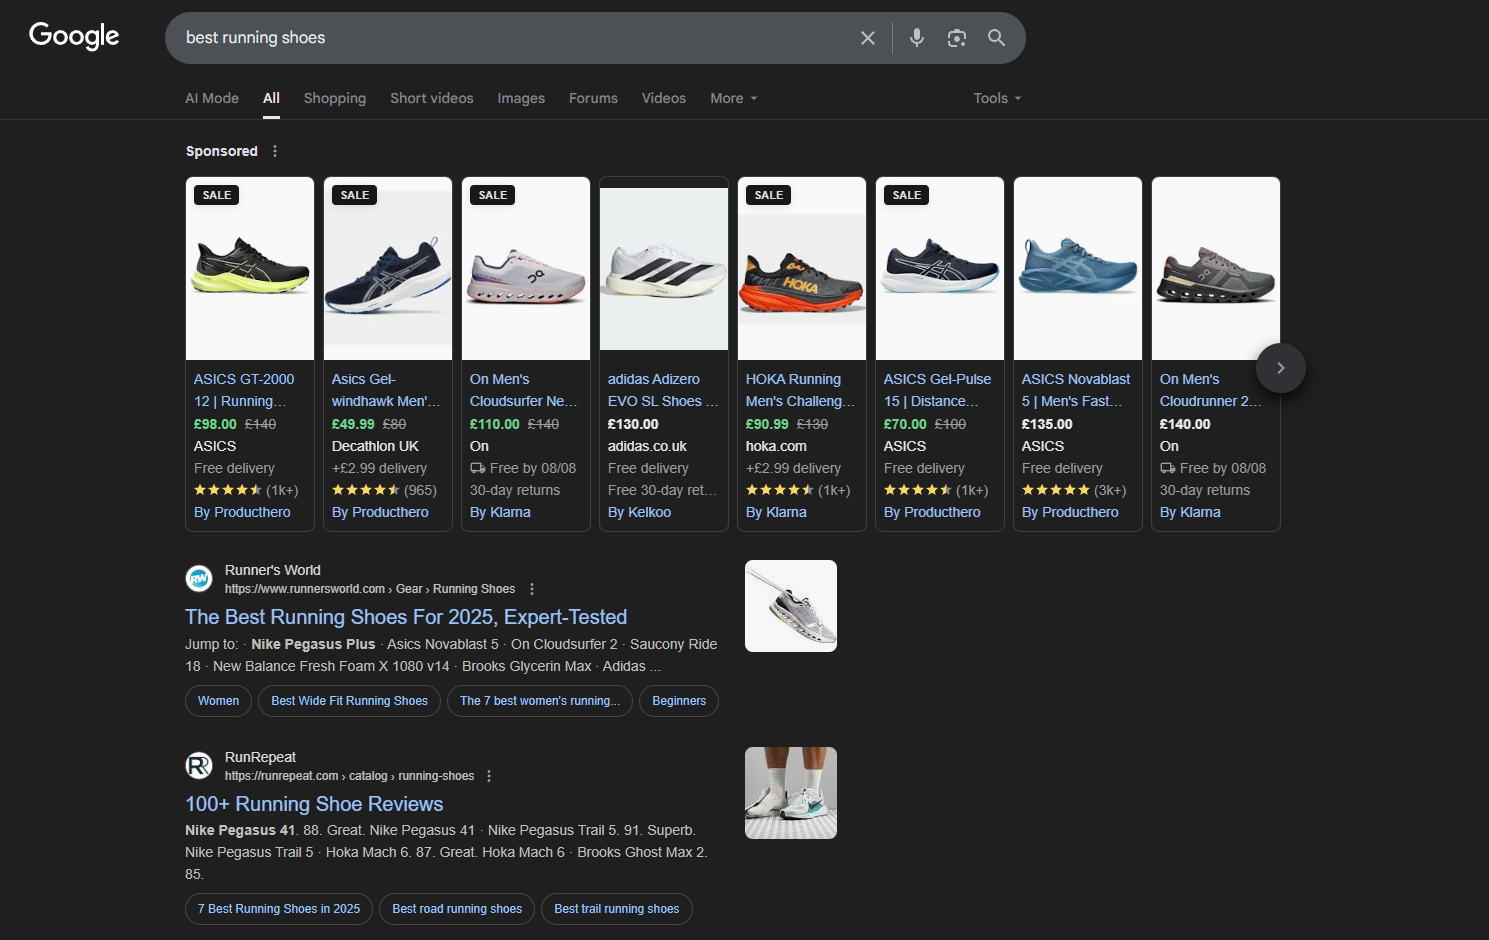Click 'Best Wide Fit Running Shoes' chip
This screenshot has height=940, width=1489.
pyautogui.click(x=349, y=701)
